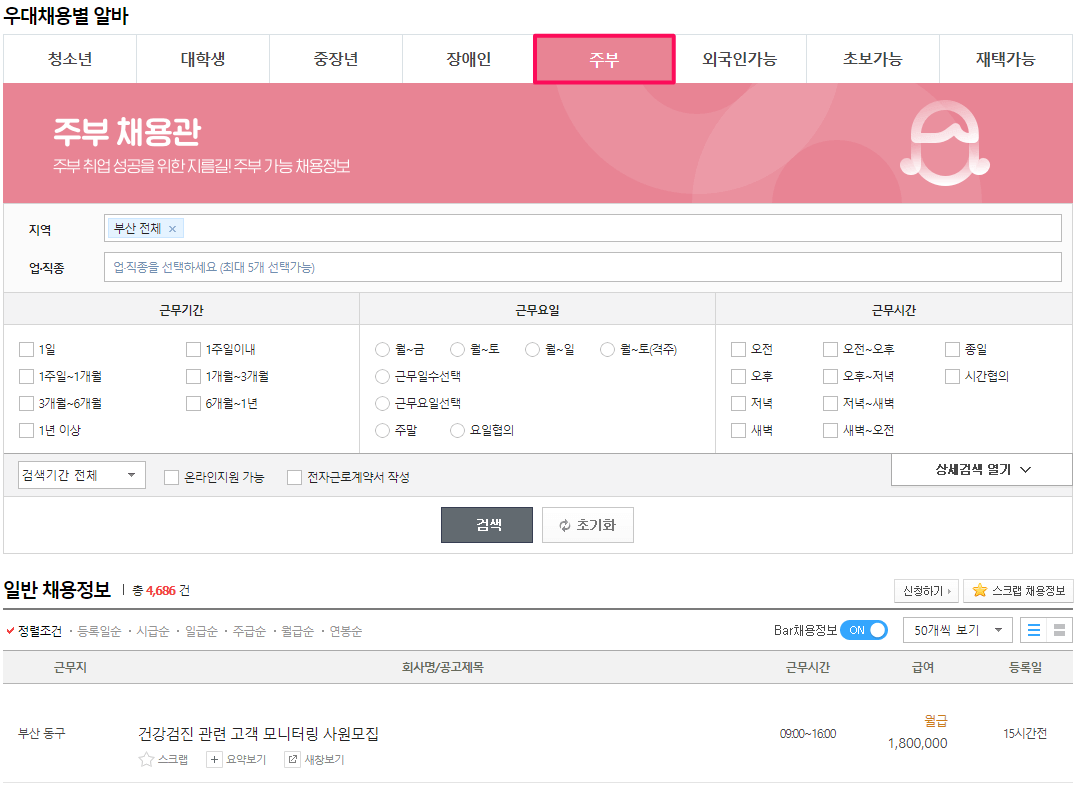Check the 1주일이내 work period option
The width and height of the screenshot is (1076, 785).
(x=193, y=348)
